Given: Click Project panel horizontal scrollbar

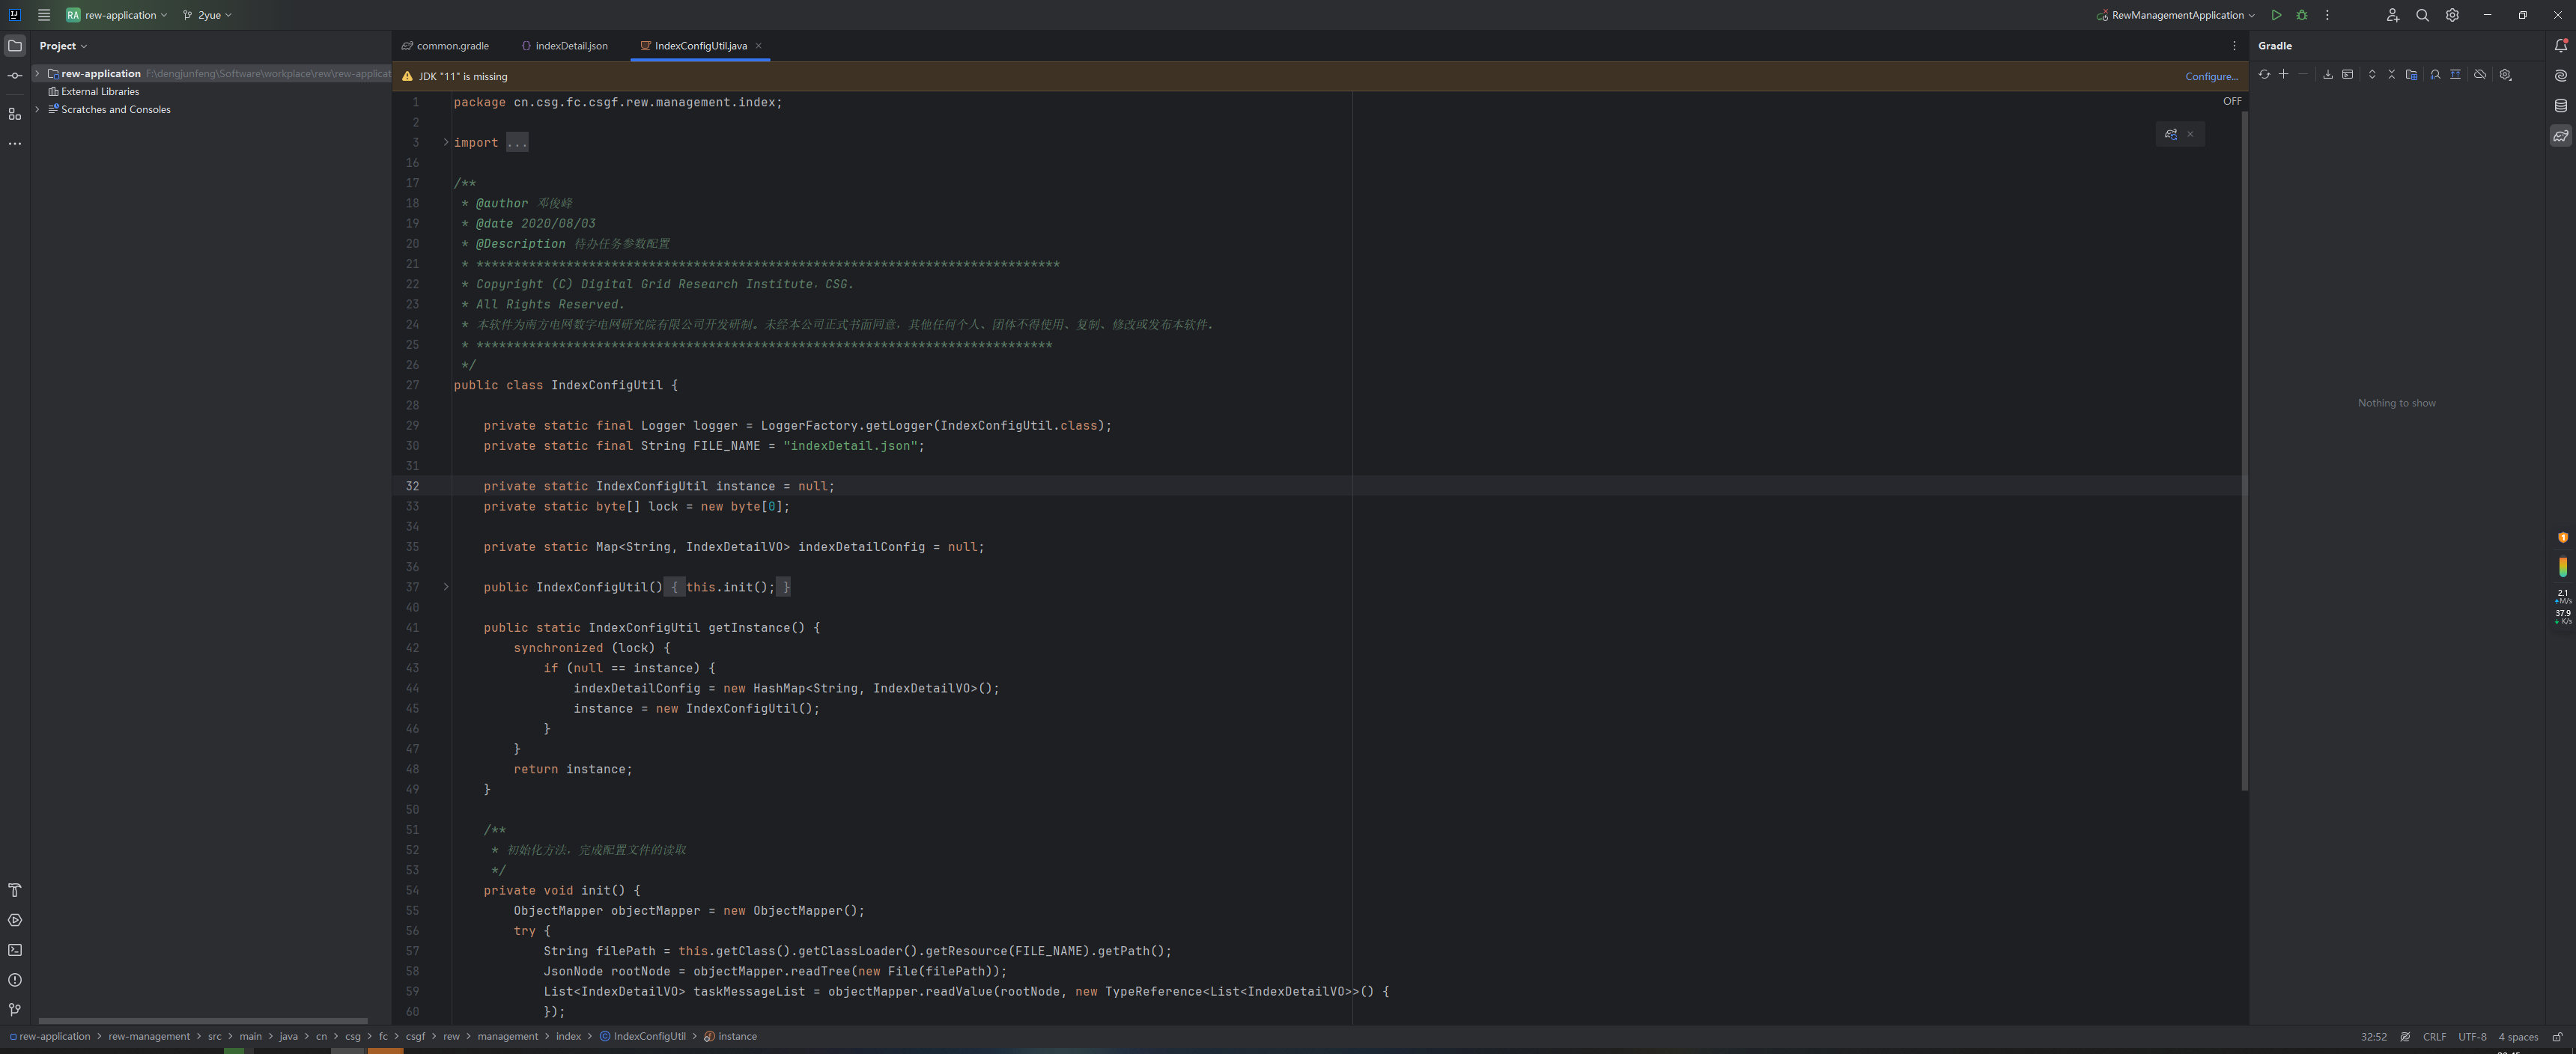Looking at the screenshot, I should click(x=203, y=1020).
